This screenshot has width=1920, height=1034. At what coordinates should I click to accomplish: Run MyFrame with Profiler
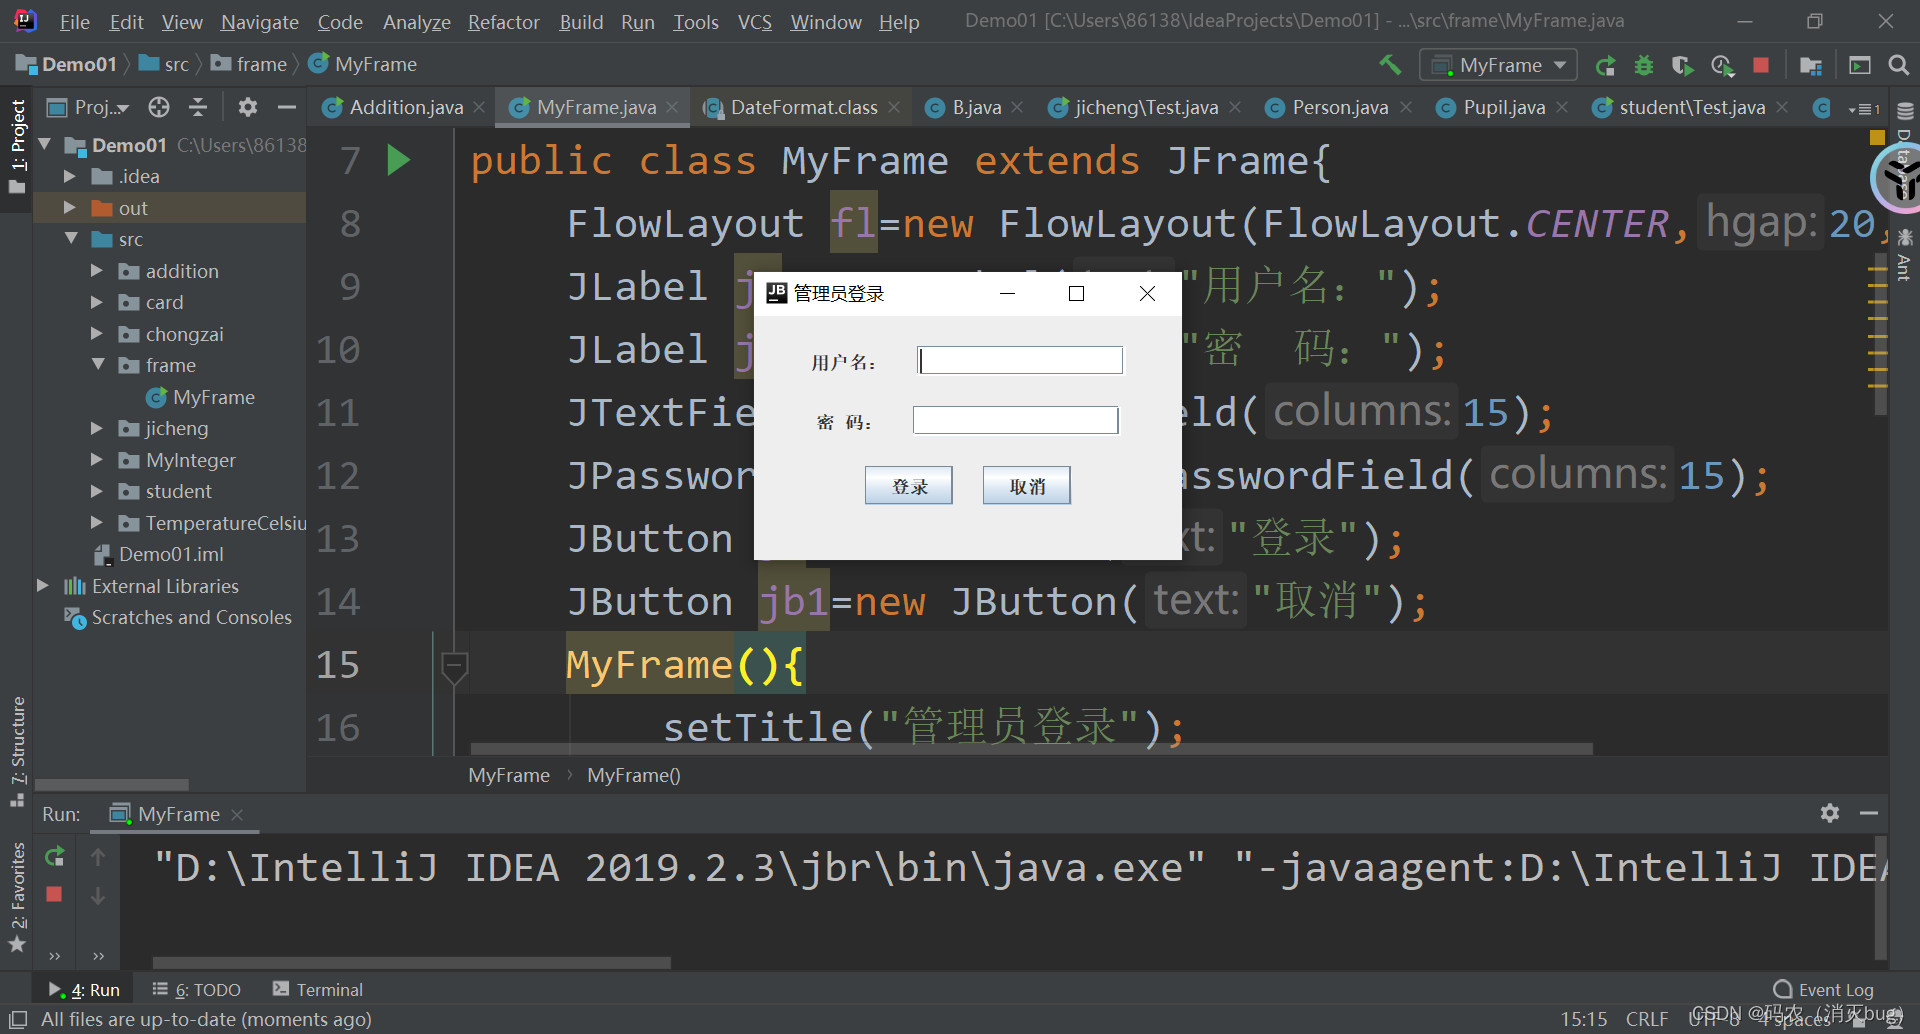pos(1722,65)
